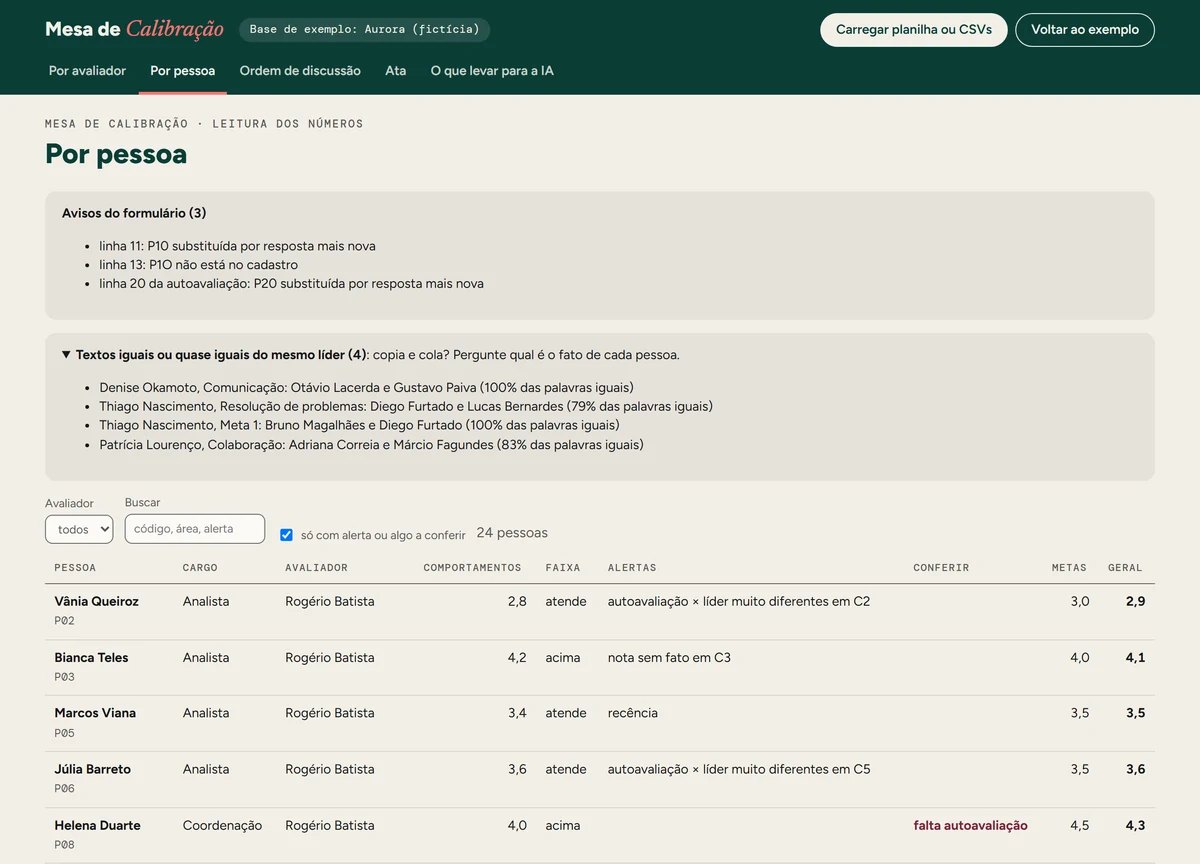Open the Avaliador 'todos' dropdown
Image resolution: width=1200 pixels, height=864 pixels.
(79, 529)
